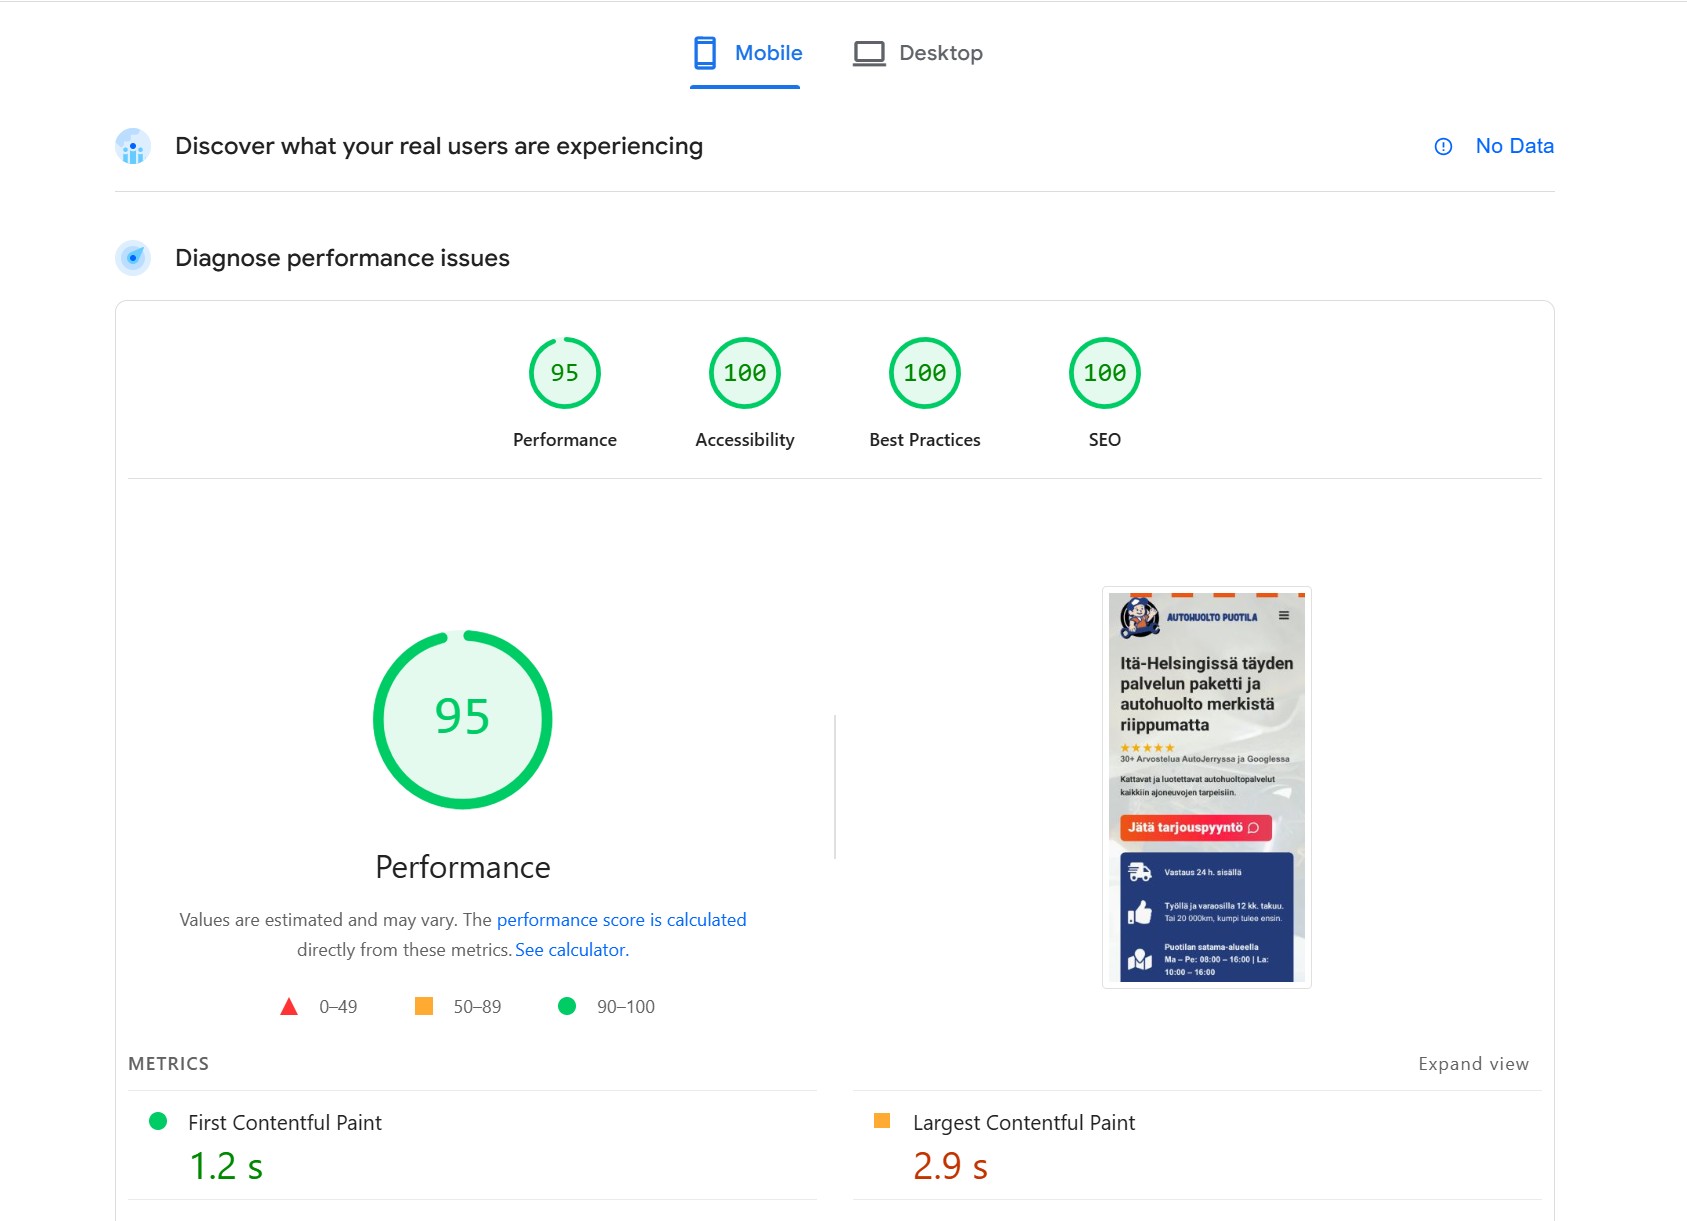
Task: Click the page screenshot thumbnail
Action: pos(1206,787)
